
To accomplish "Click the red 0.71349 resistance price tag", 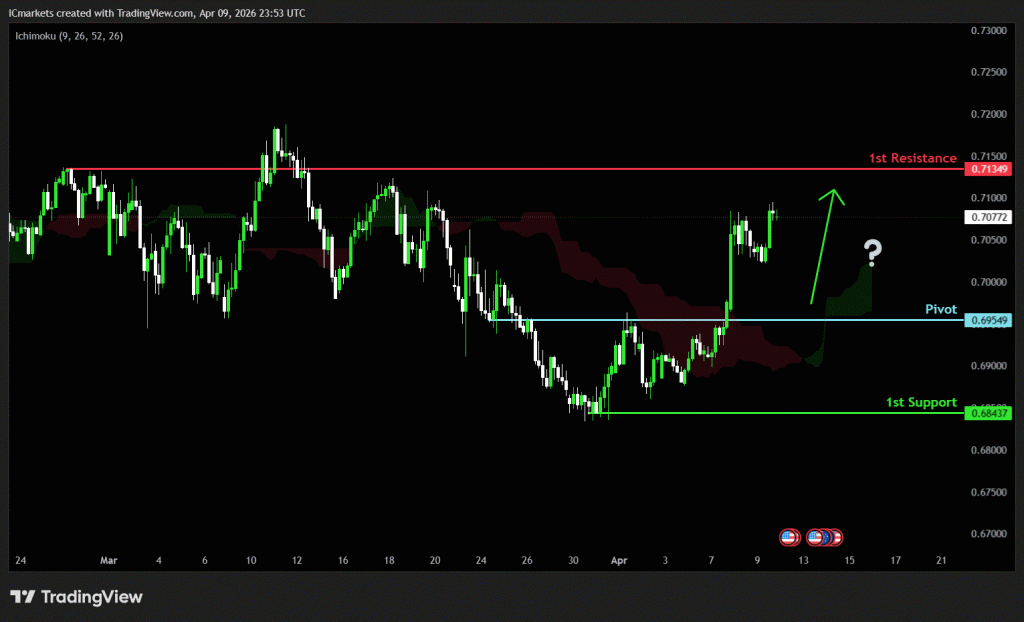I will click(989, 169).
